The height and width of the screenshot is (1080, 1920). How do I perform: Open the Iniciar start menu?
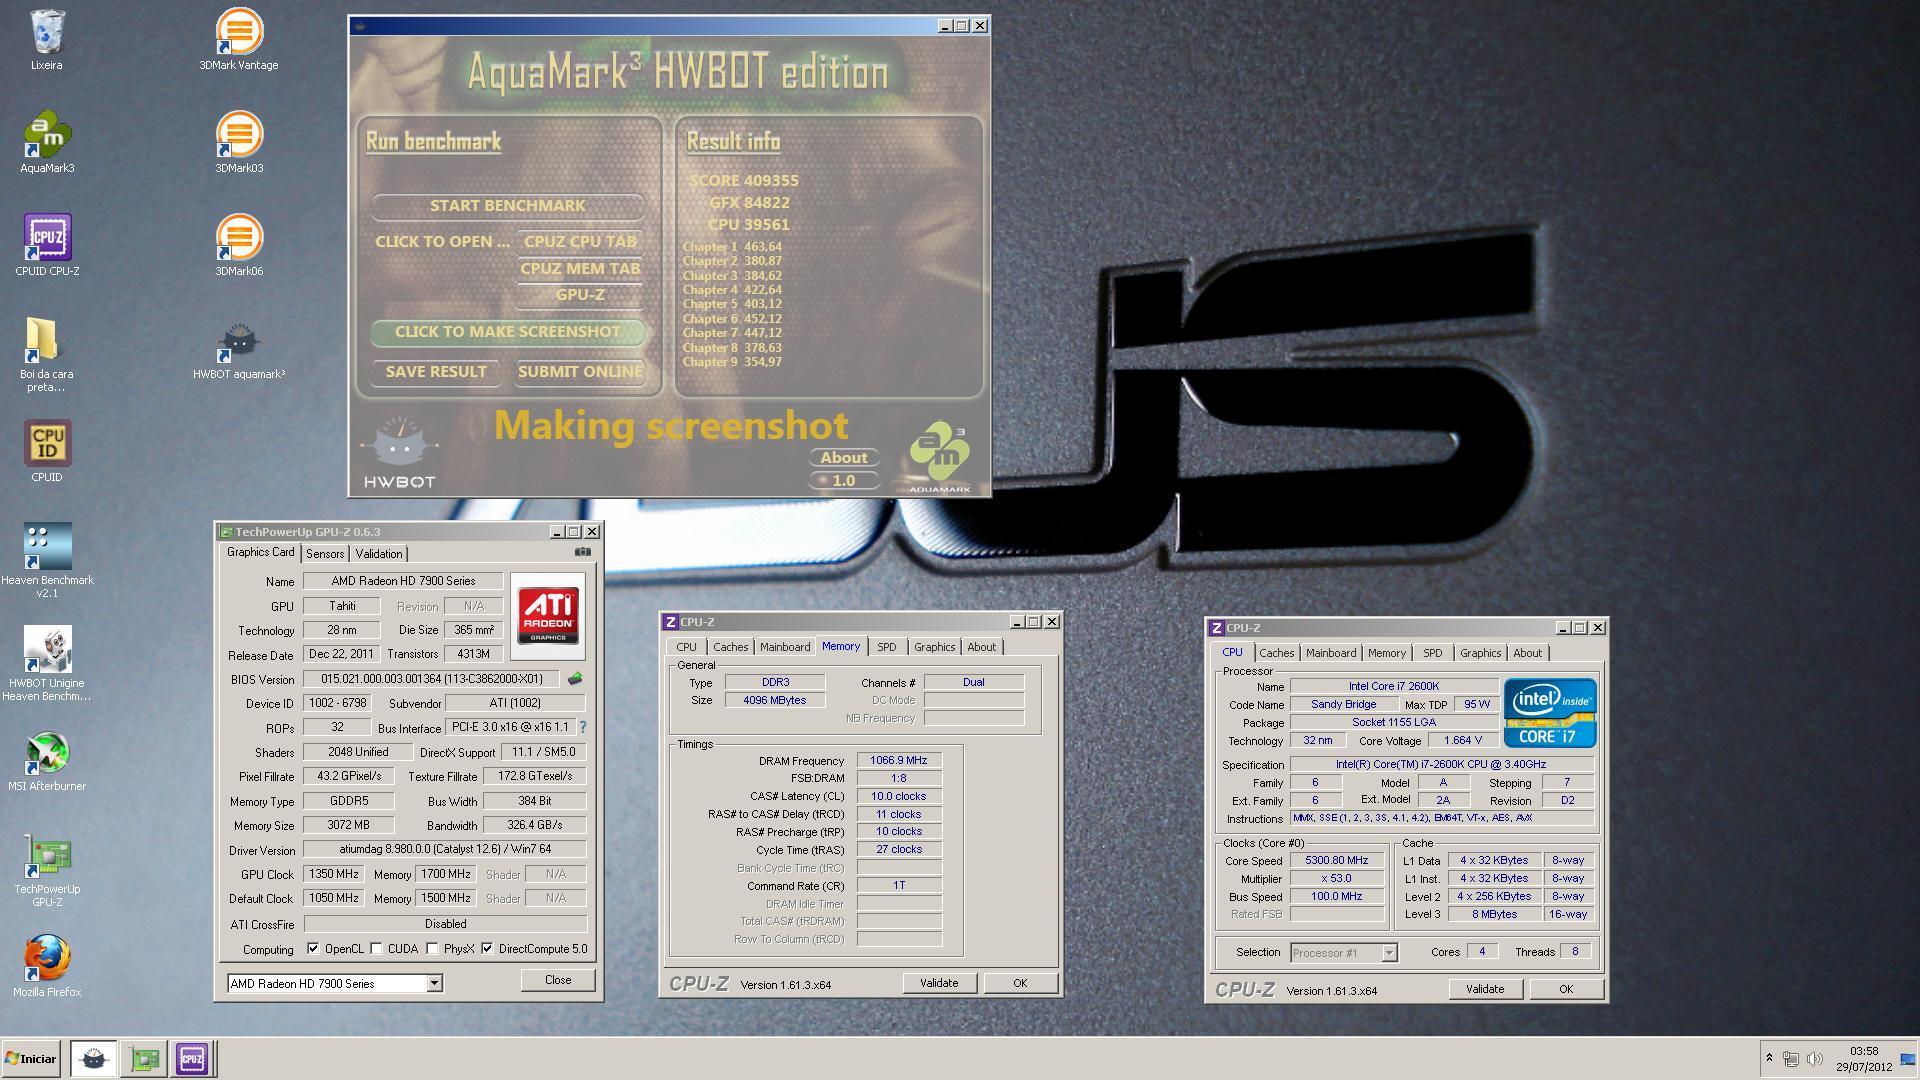[32, 1058]
